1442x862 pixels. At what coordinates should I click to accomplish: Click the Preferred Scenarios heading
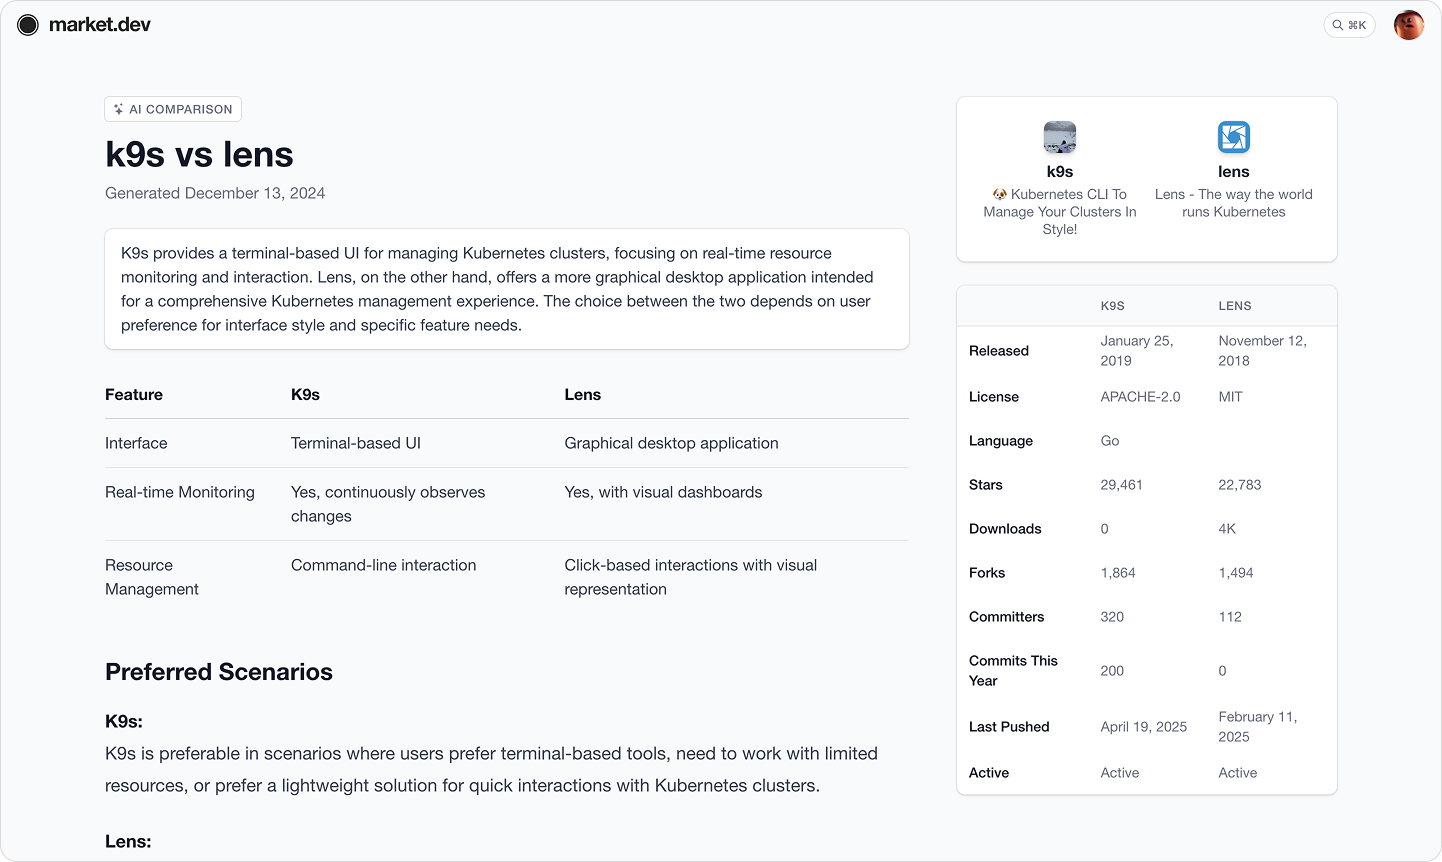pyautogui.click(x=219, y=672)
